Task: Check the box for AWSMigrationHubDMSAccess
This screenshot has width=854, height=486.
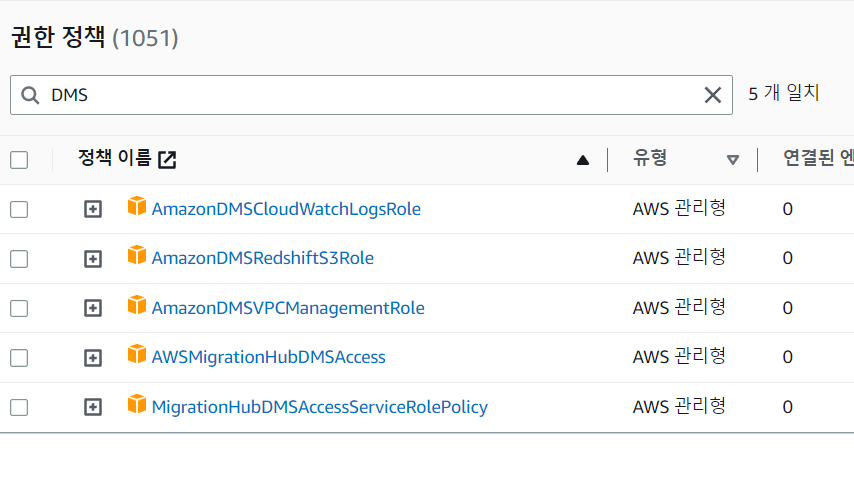Action: coord(19,358)
